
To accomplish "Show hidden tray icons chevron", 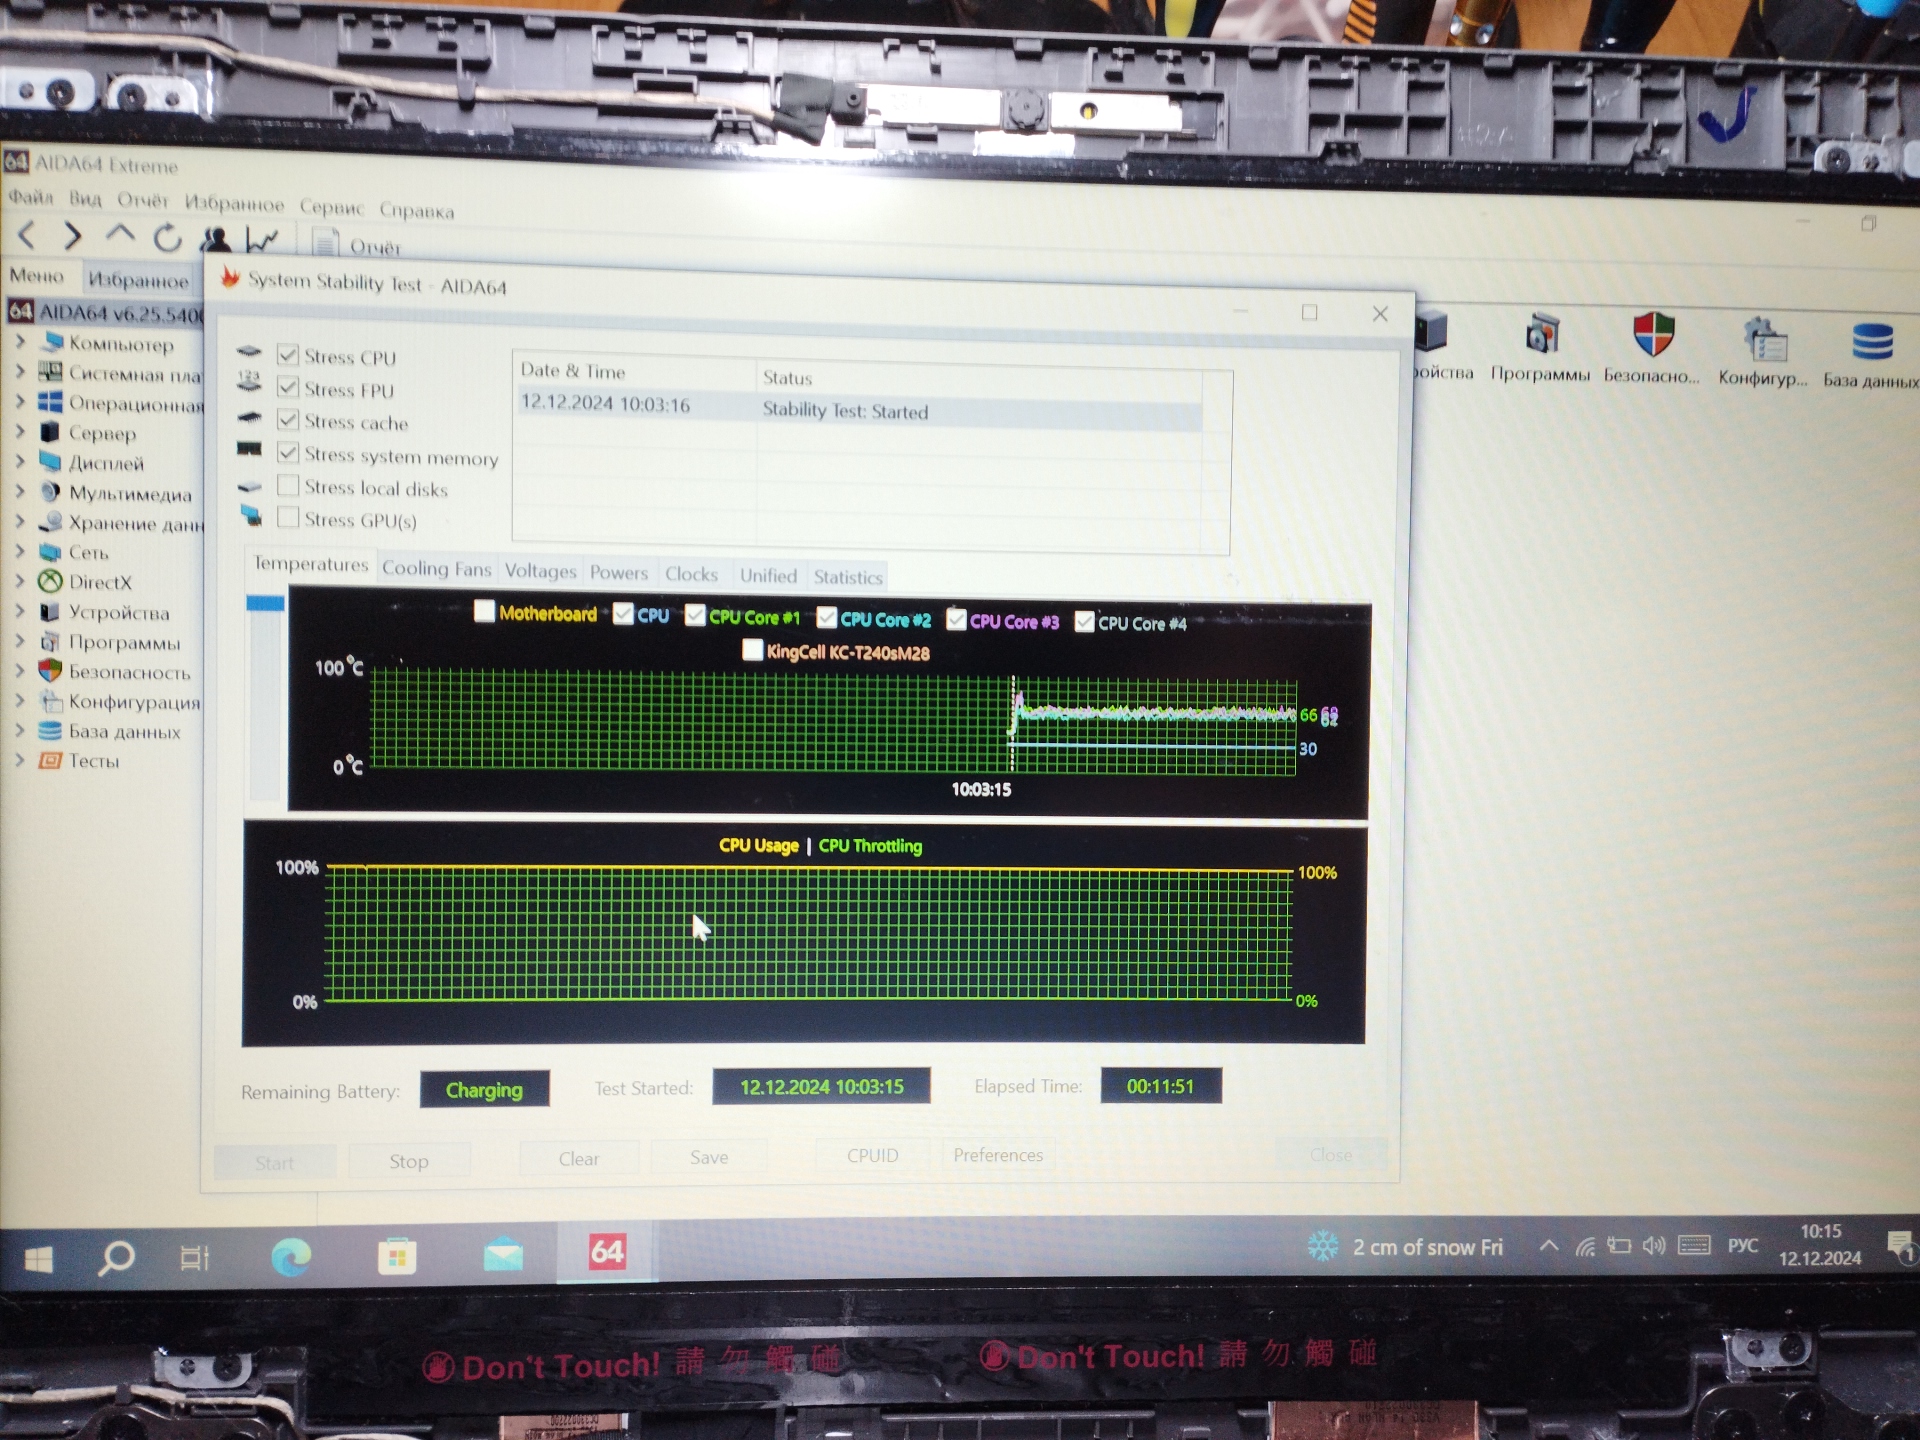I will [1549, 1246].
